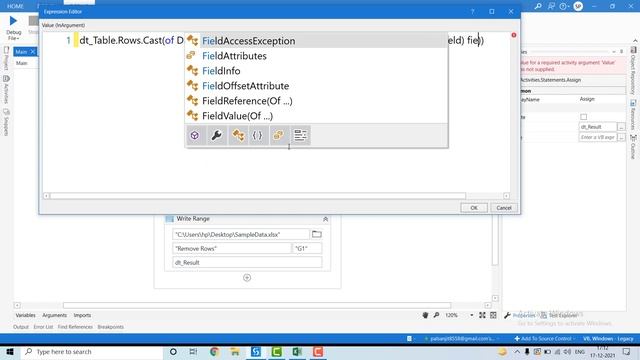Image resolution: width=640 pixels, height=360 pixels.
Task: Click the editor scrollbar left arrow
Action: (x=47, y=196)
